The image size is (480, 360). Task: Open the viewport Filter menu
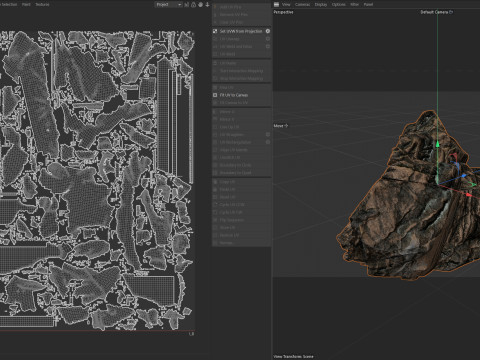point(354,5)
